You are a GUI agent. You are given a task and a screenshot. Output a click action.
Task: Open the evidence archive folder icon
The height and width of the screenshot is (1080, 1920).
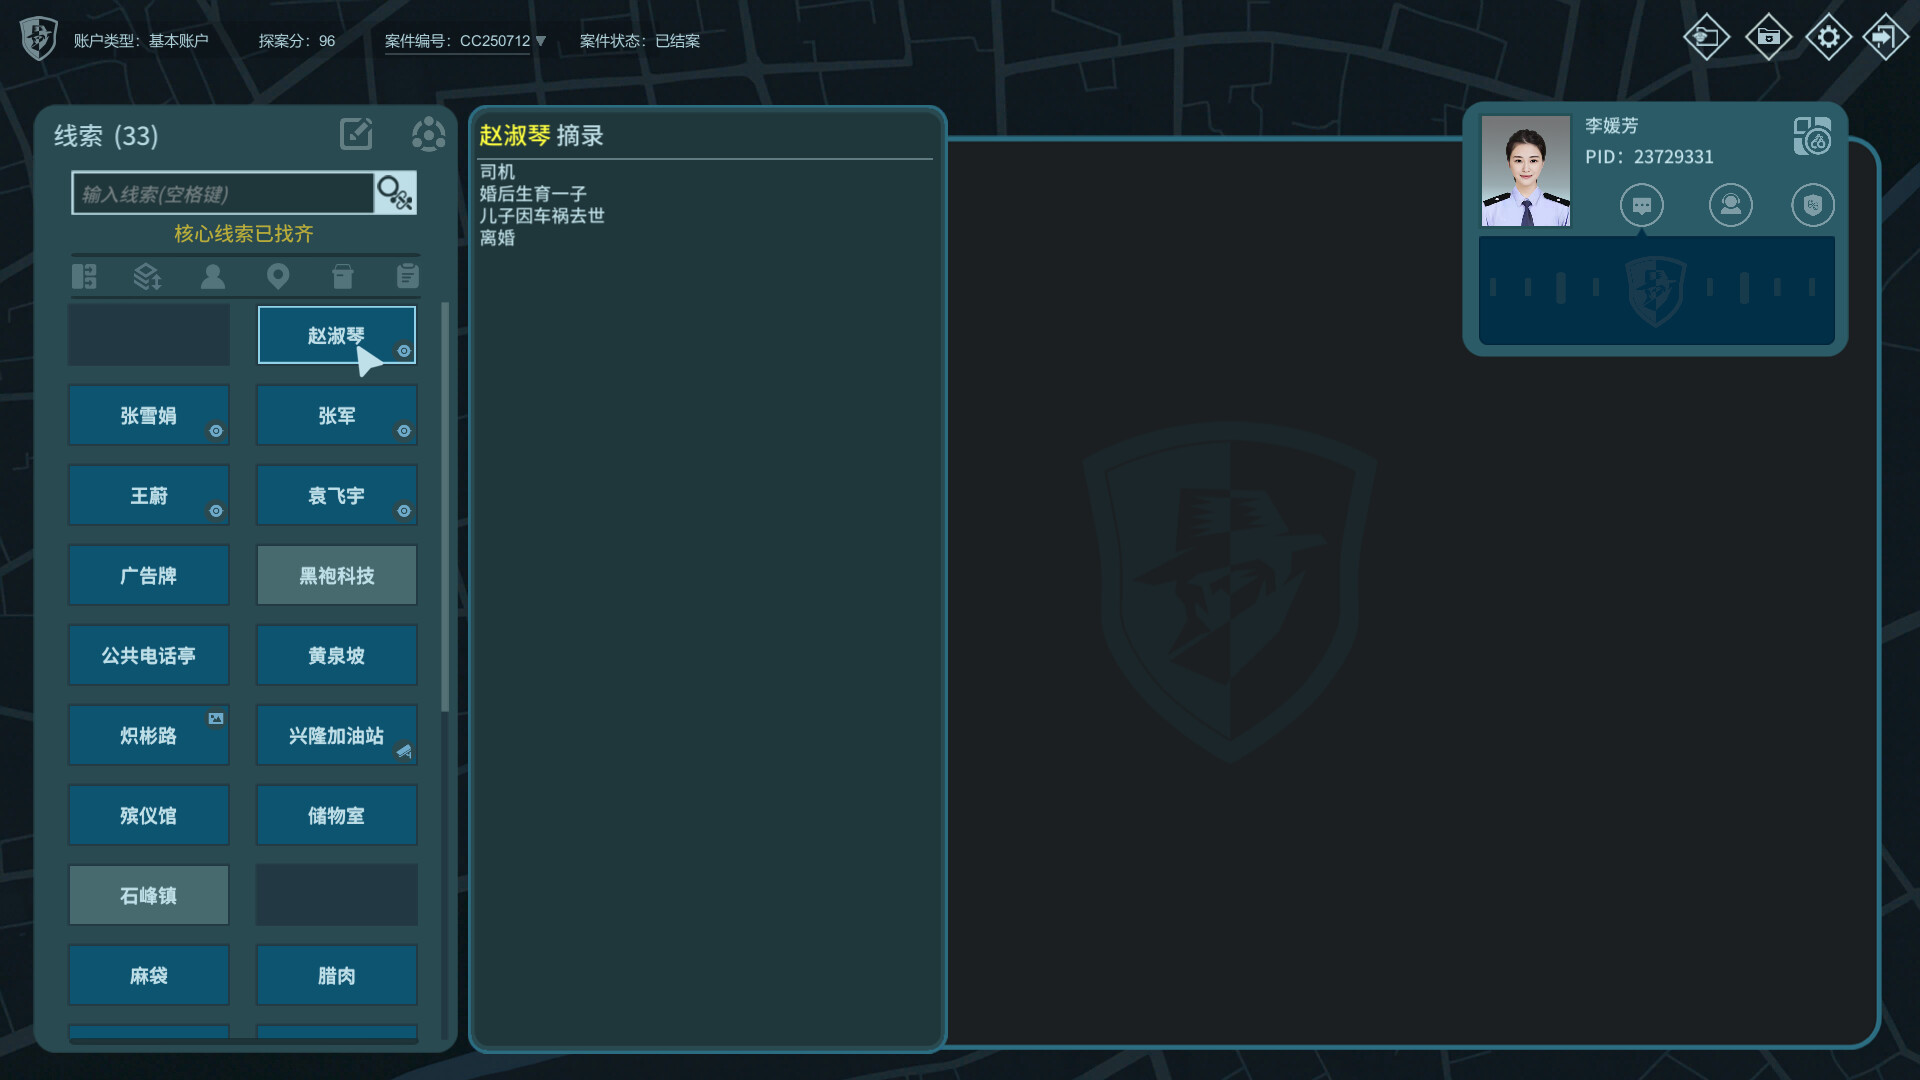click(x=1768, y=37)
